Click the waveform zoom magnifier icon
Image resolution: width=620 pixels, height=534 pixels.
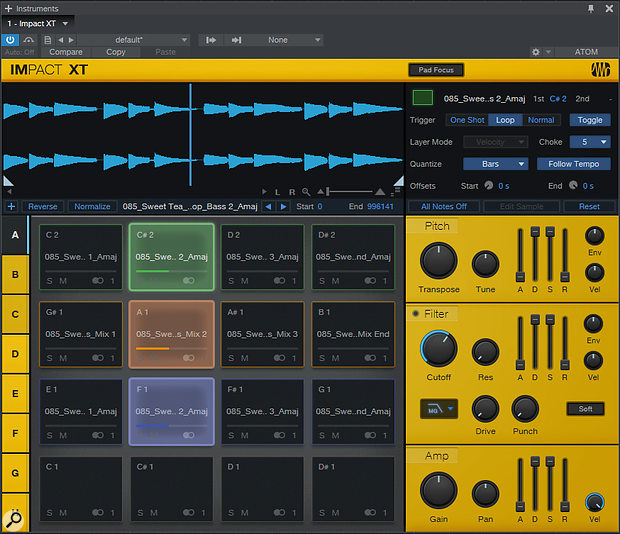click(306, 192)
